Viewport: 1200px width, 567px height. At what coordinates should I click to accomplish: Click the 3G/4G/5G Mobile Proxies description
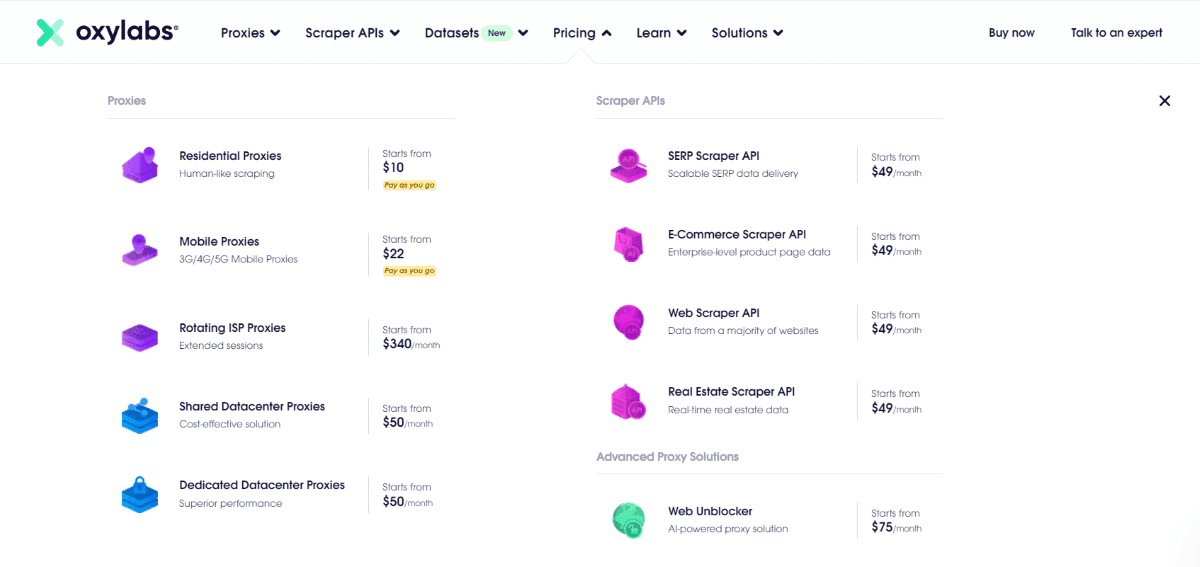pos(239,260)
